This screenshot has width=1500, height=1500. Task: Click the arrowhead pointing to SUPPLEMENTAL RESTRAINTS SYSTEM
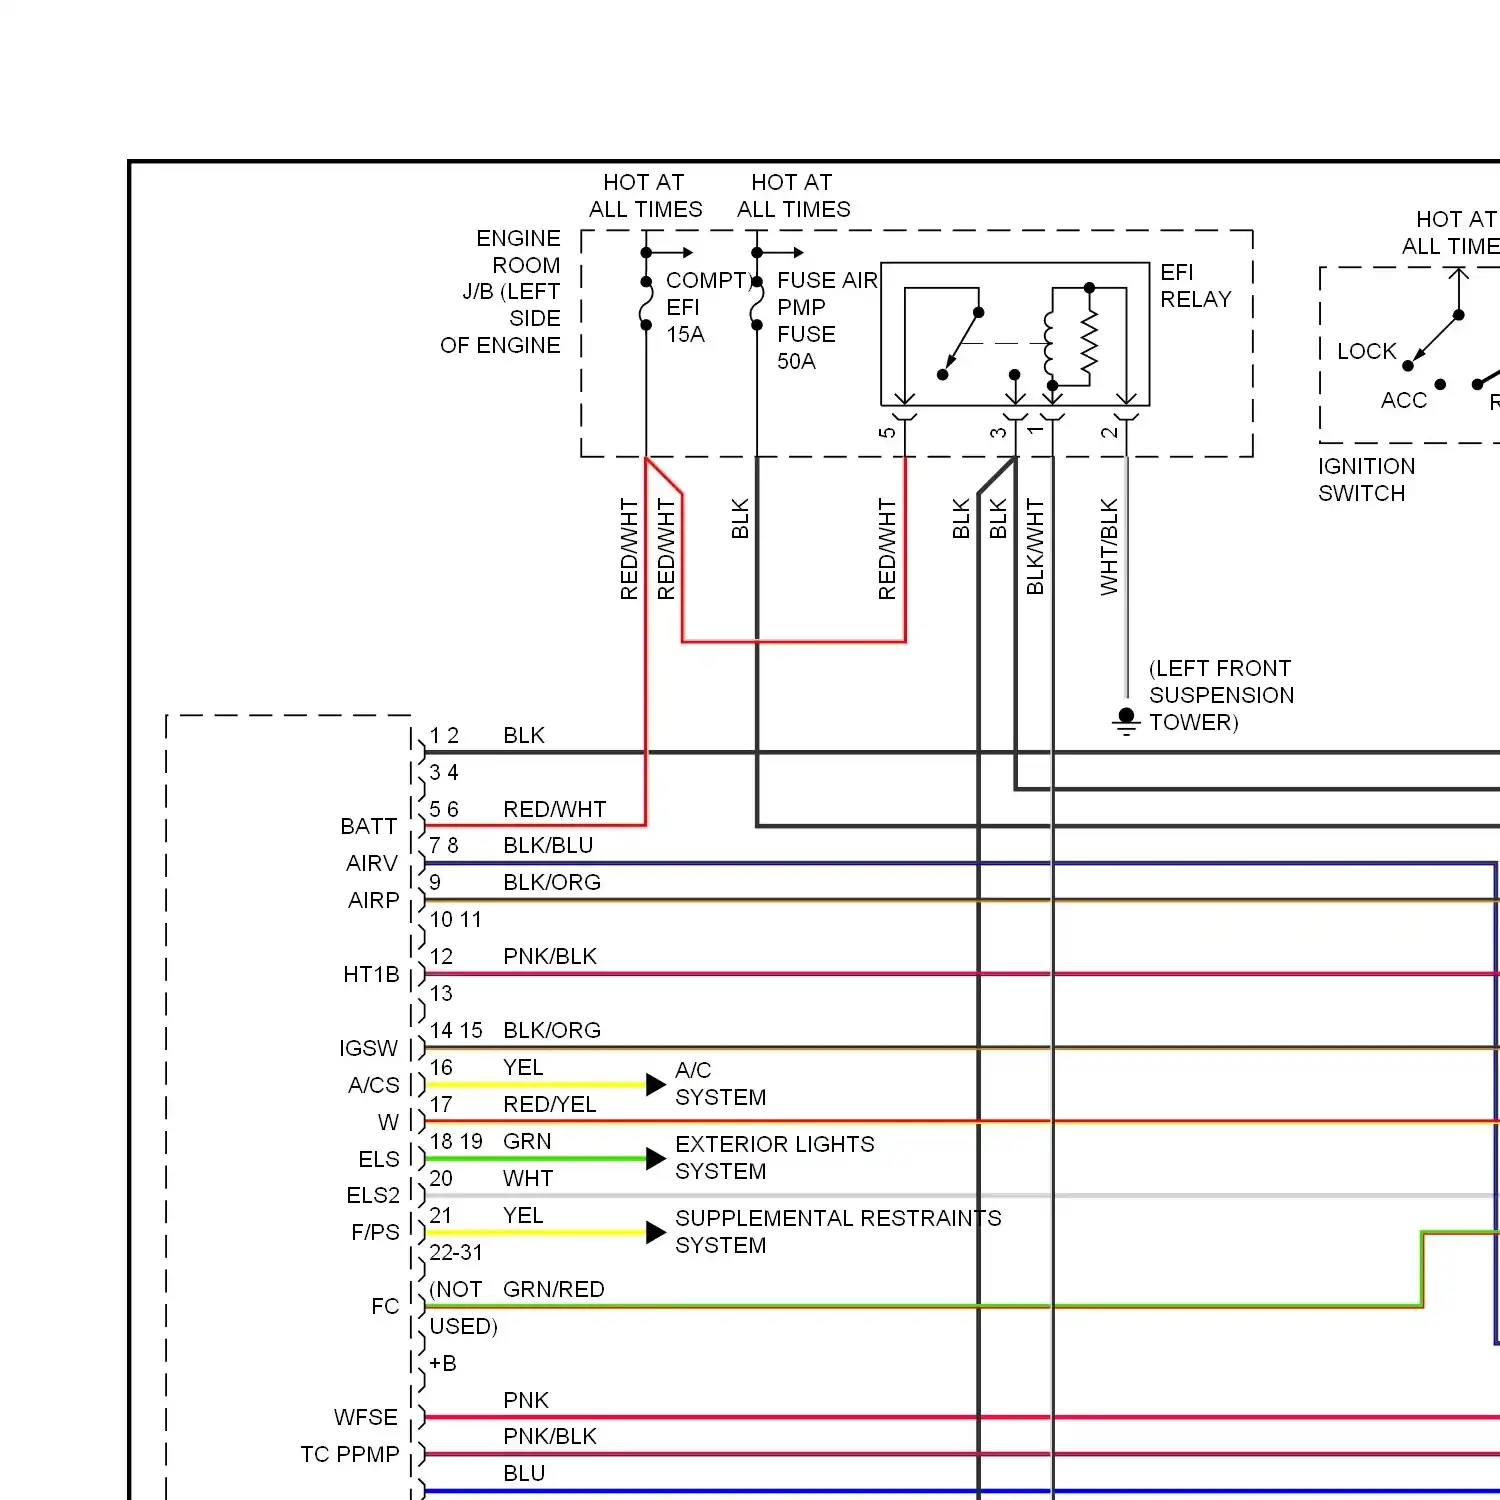click(656, 1232)
